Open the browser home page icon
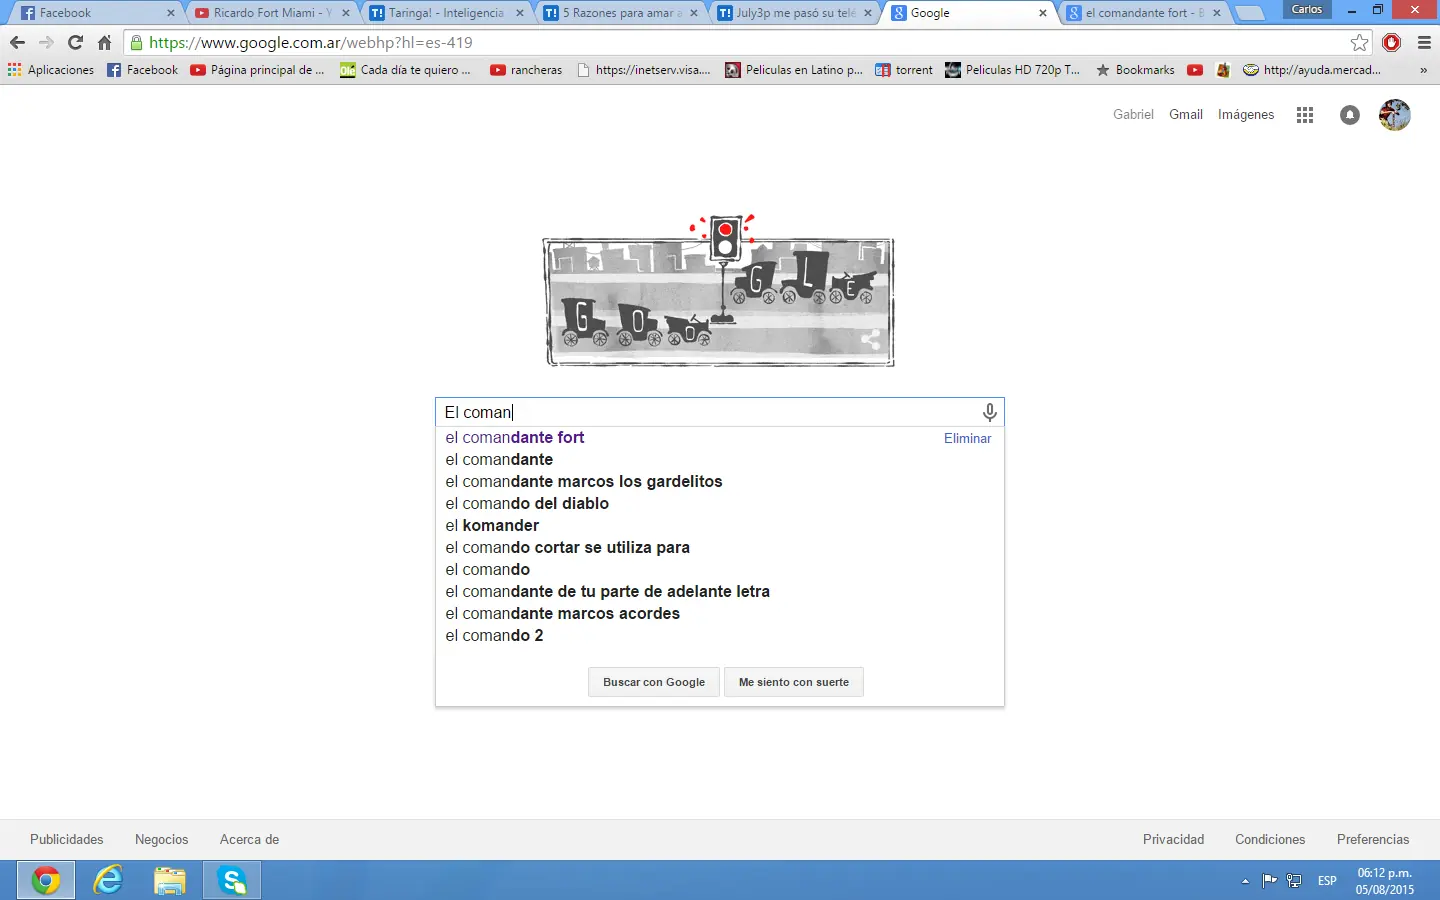 point(104,43)
